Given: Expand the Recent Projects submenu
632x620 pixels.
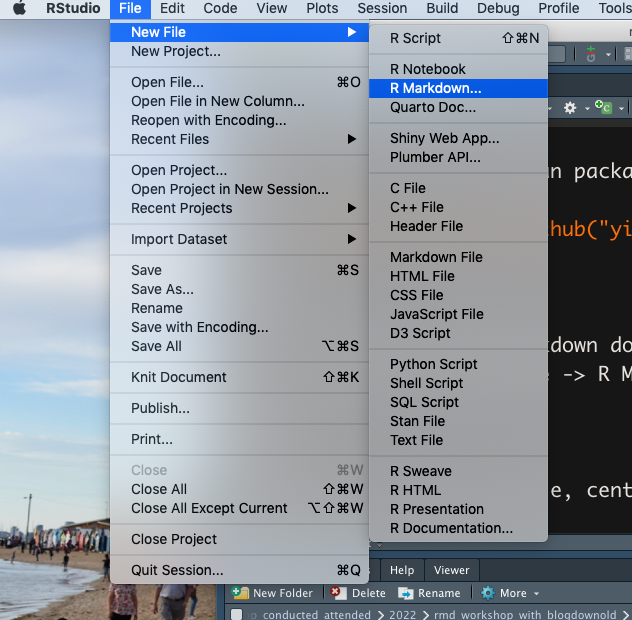Looking at the screenshot, I should point(239,208).
